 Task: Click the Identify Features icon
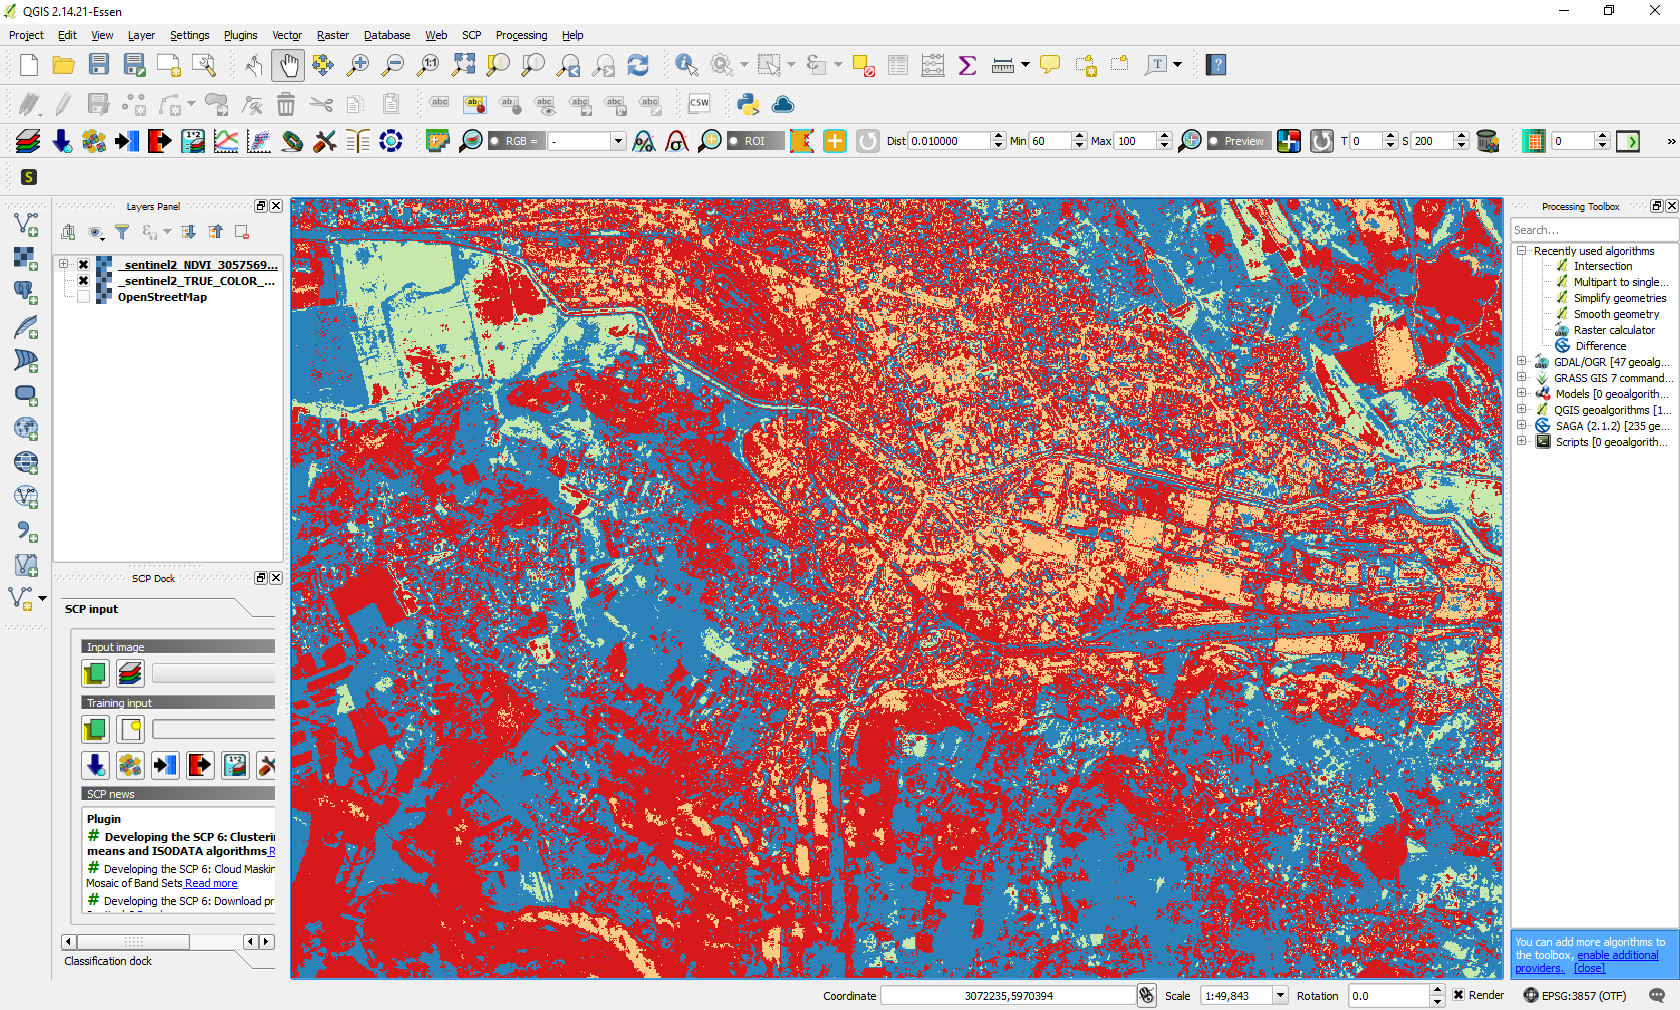pos(686,65)
